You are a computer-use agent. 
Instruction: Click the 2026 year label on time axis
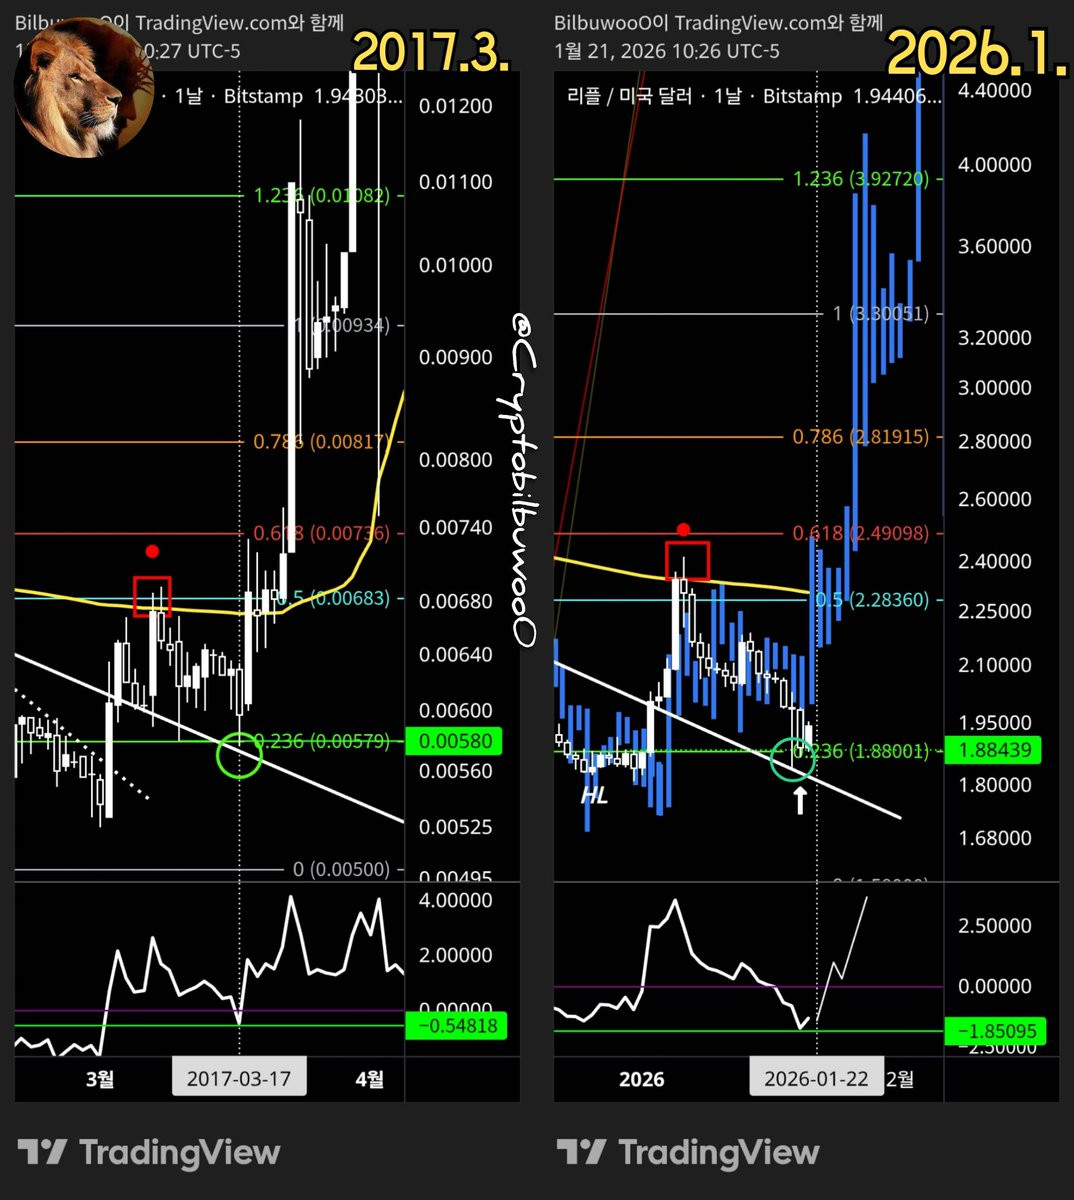click(641, 1079)
